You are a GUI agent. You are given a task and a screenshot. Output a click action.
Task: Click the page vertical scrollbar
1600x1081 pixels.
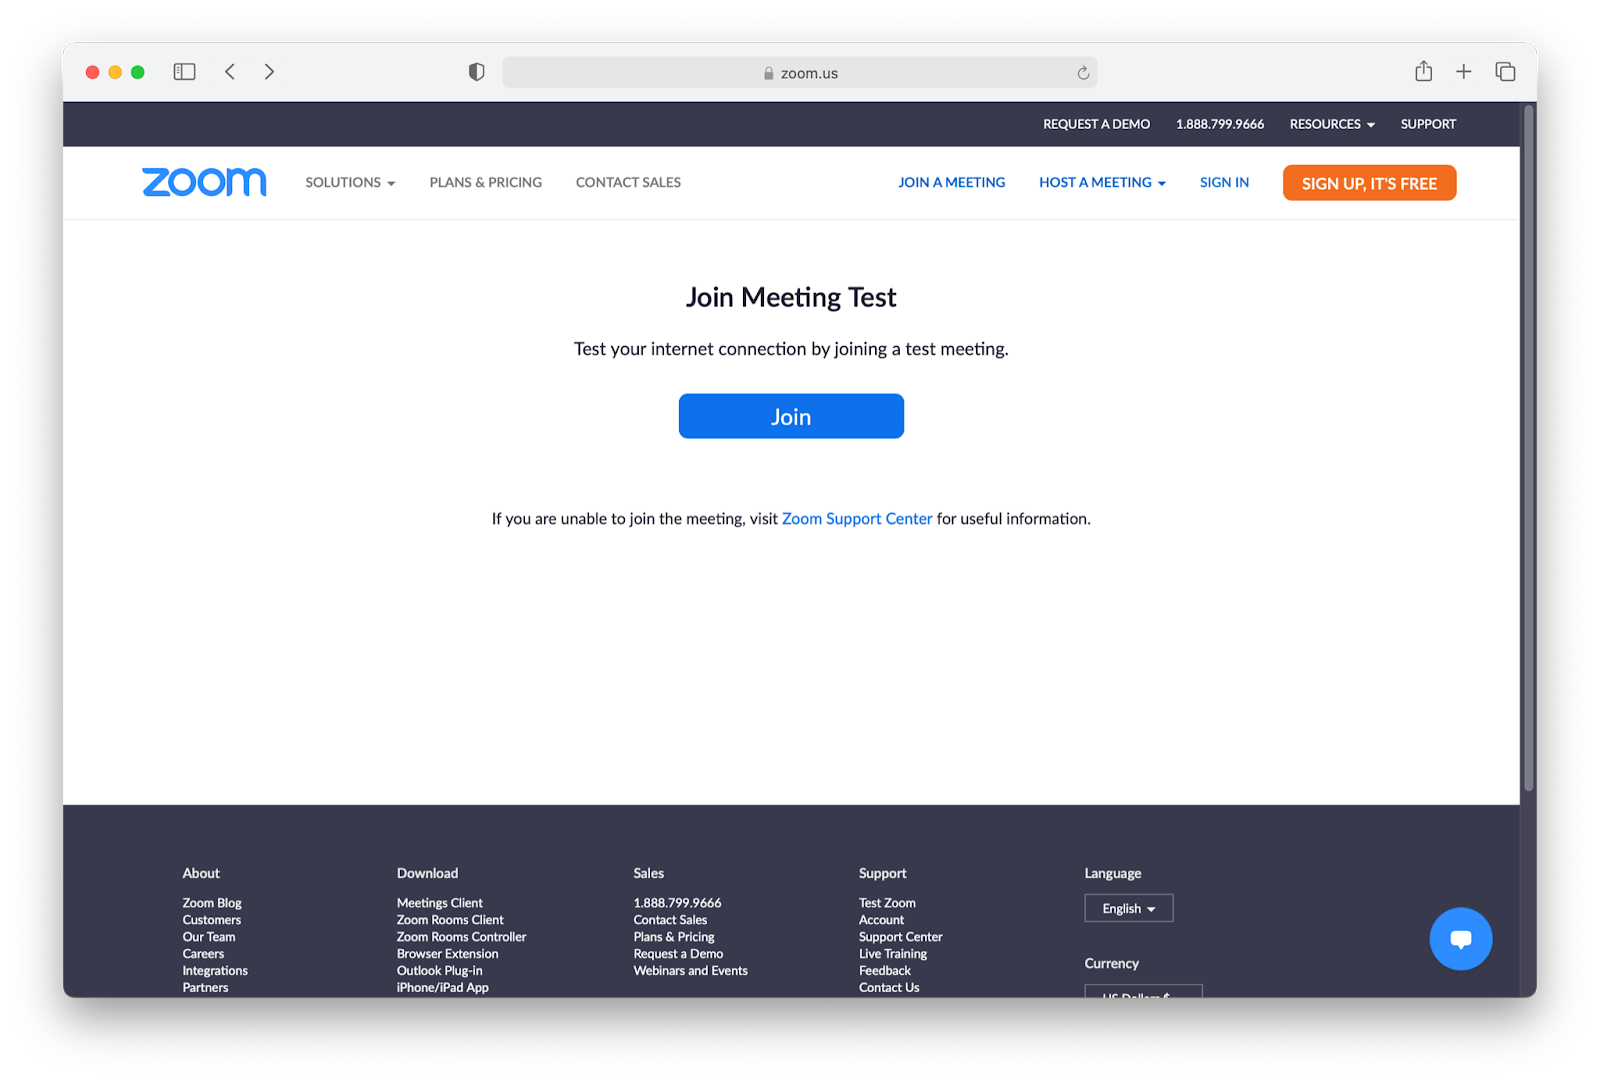(1528, 448)
